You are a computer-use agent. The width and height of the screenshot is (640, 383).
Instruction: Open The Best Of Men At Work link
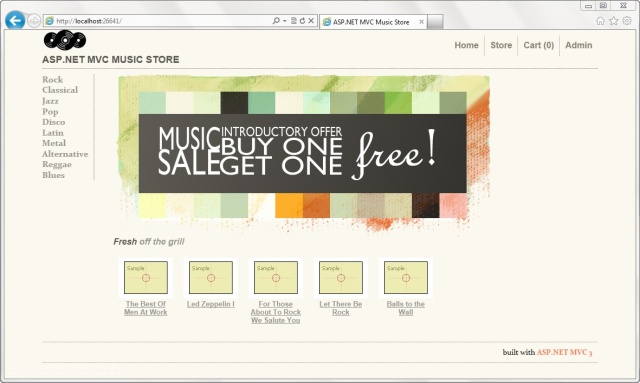(146, 308)
